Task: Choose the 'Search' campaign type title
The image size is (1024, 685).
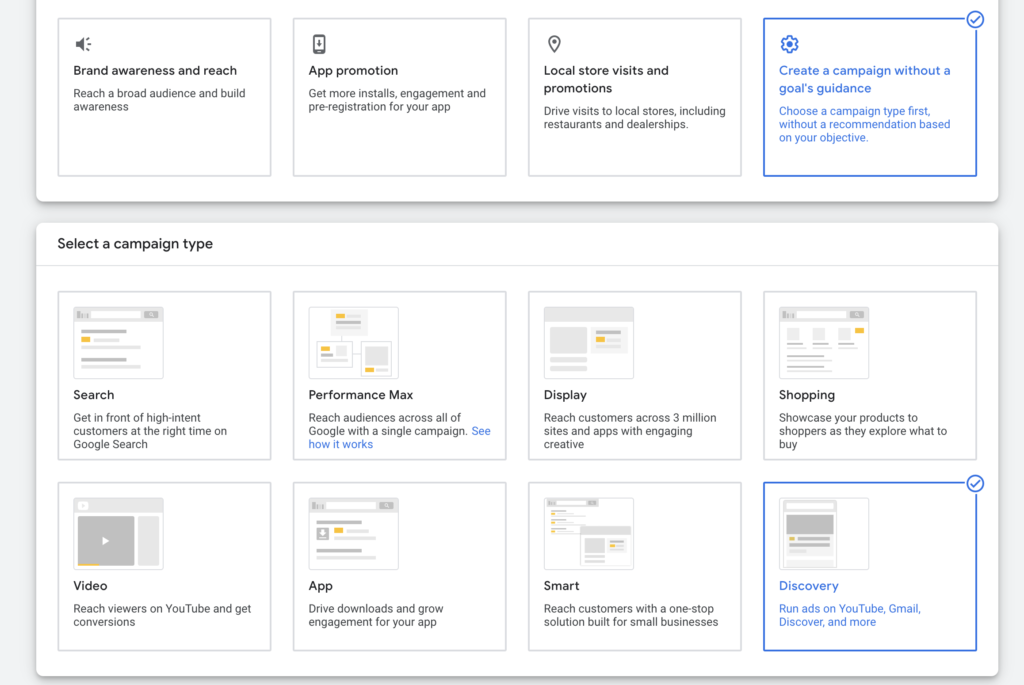Action: pyautogui.click(x=93, y=395)
